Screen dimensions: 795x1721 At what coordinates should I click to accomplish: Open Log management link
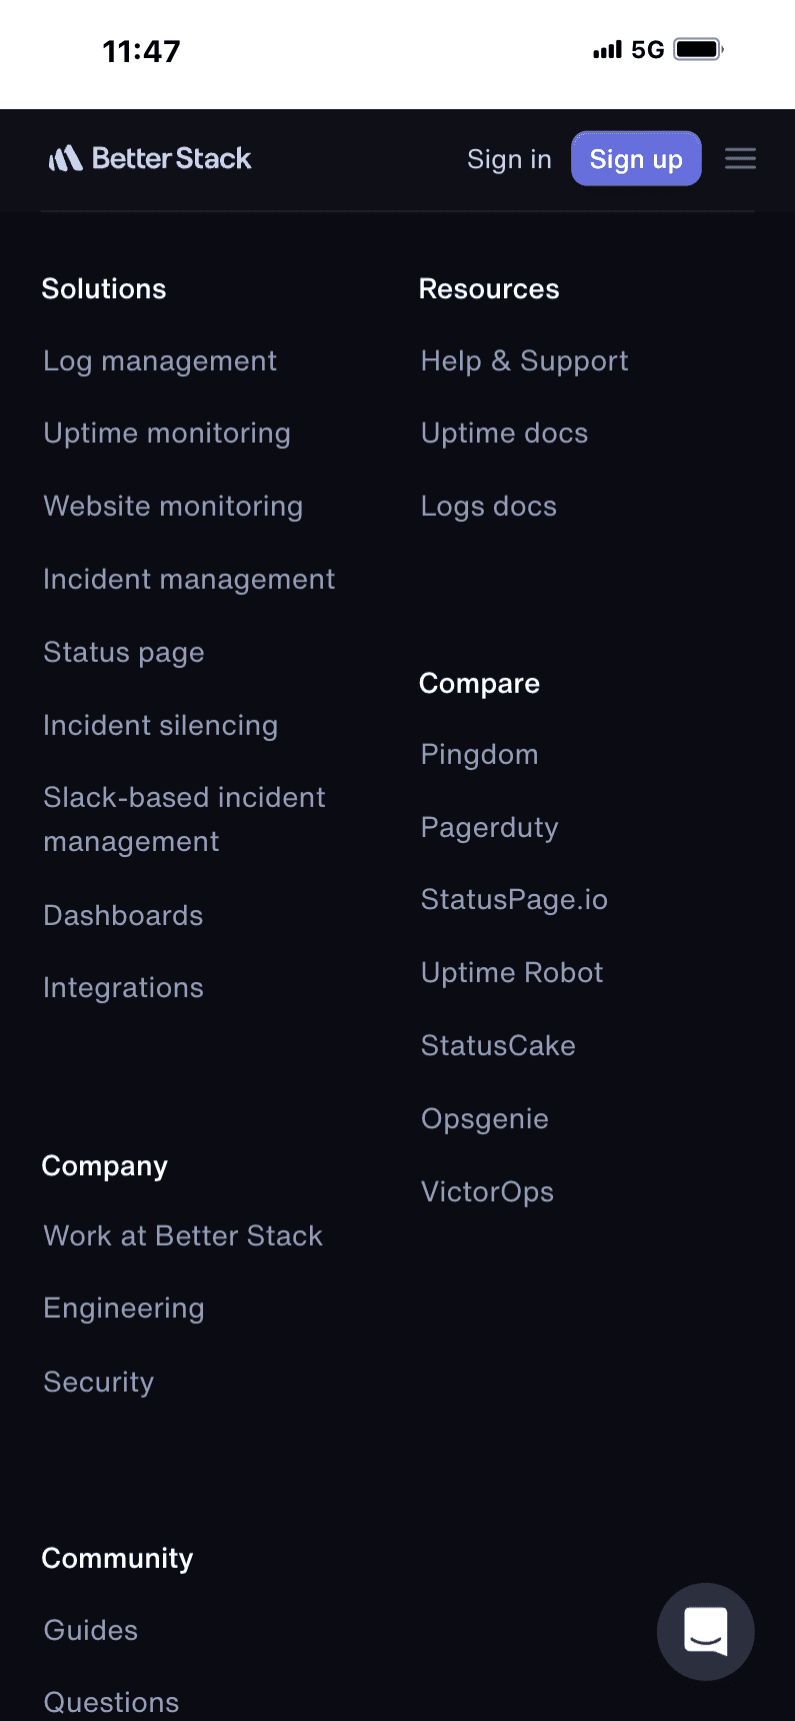160,361
